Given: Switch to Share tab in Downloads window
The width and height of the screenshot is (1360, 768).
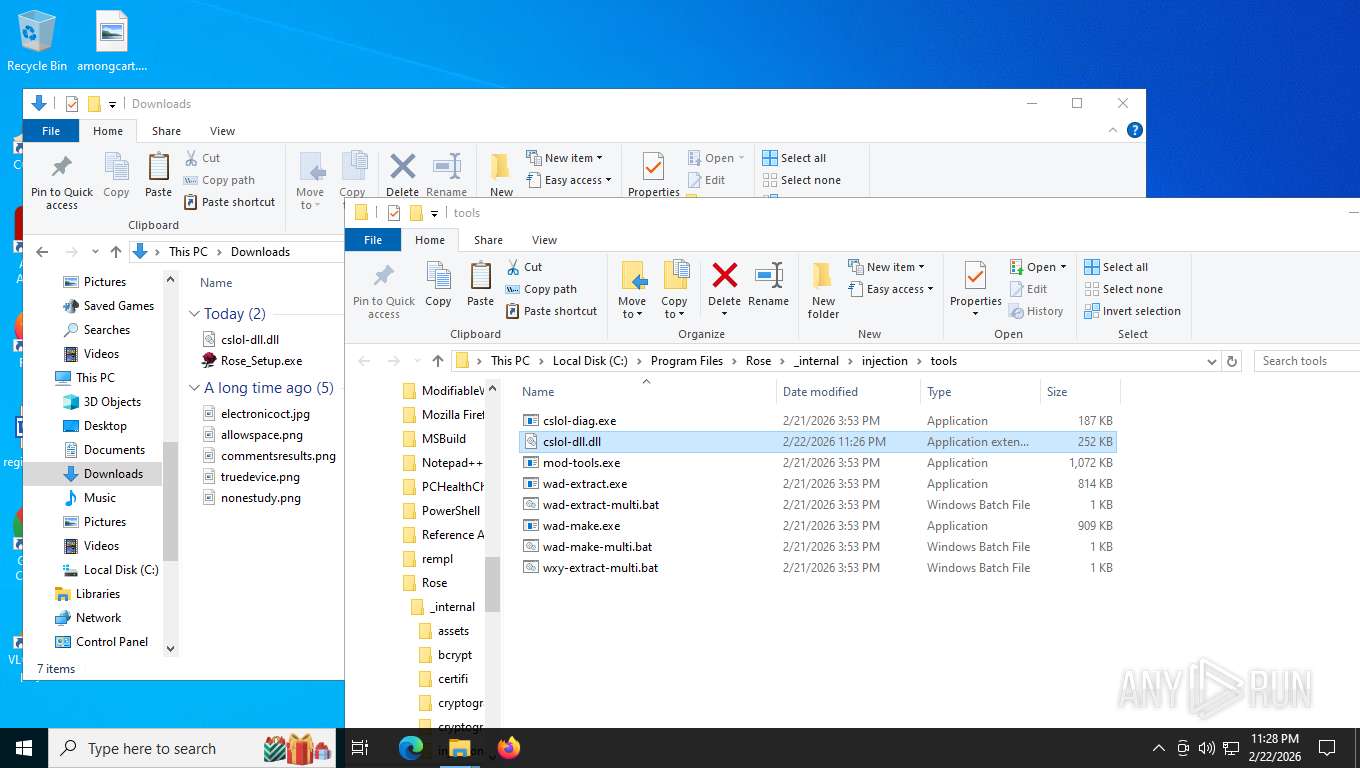Looking at the screenshot, I should pos(166,131).
